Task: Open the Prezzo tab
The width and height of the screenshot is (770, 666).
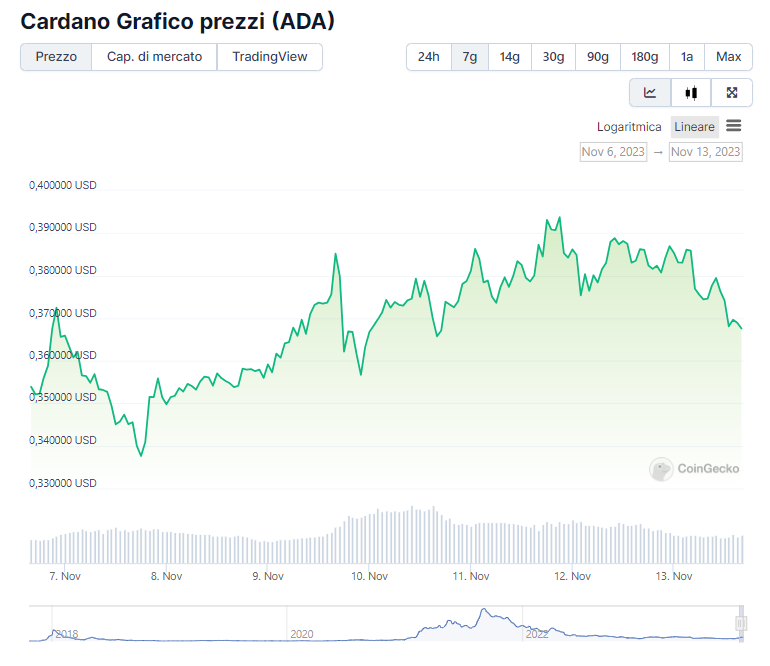Action: (x=56, y=57)
